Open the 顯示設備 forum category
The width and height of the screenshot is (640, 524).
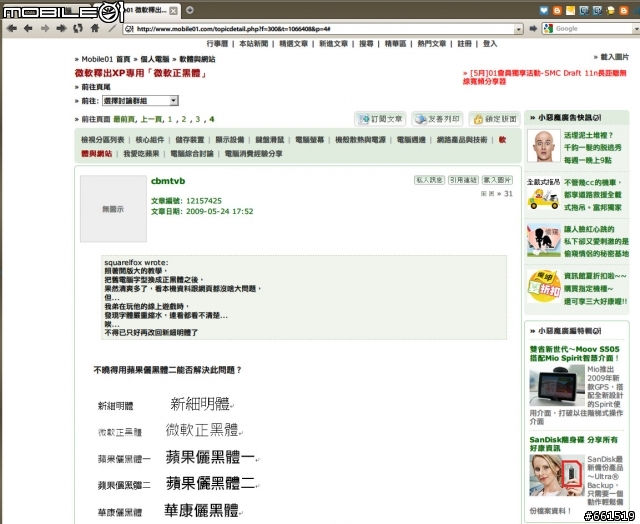(x=230, y=140)
